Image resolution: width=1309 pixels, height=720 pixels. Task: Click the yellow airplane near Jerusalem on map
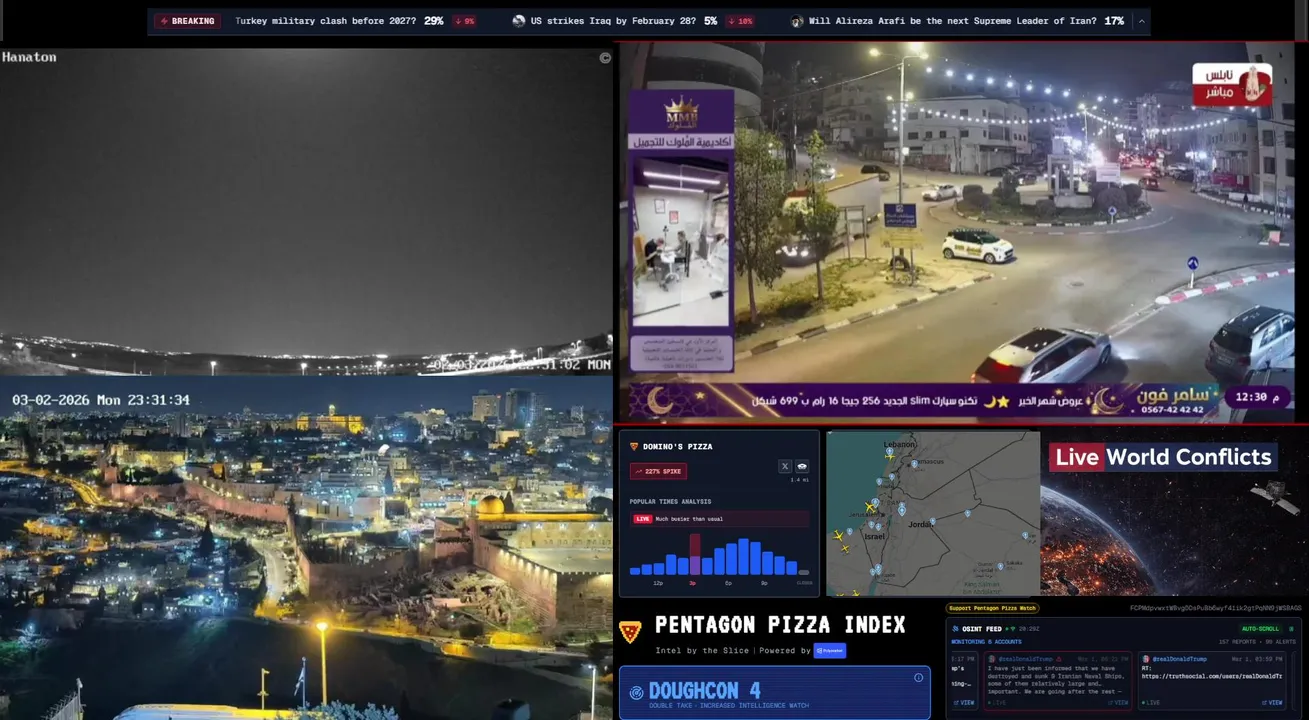(x=870, y=507)
